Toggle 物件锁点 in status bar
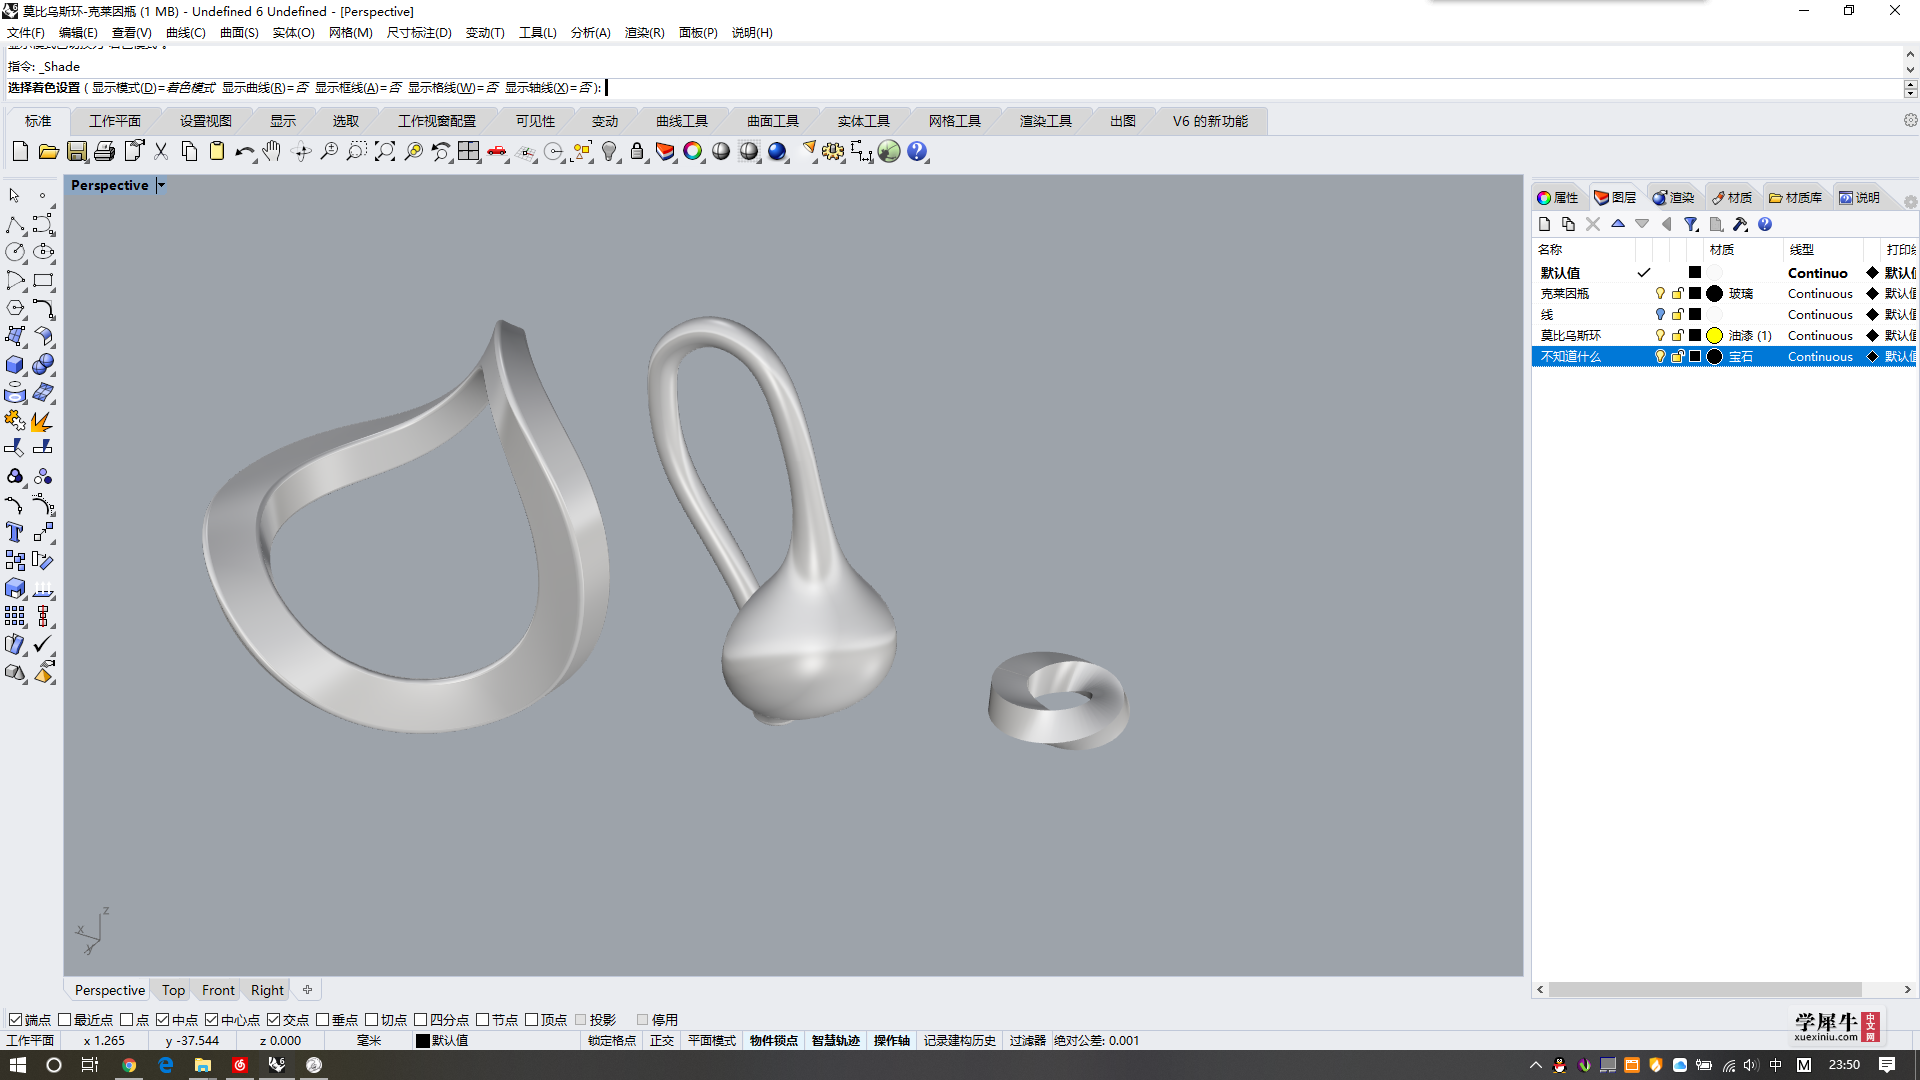This screenshot has width=1920, height=1080. tap(774, 1041)
